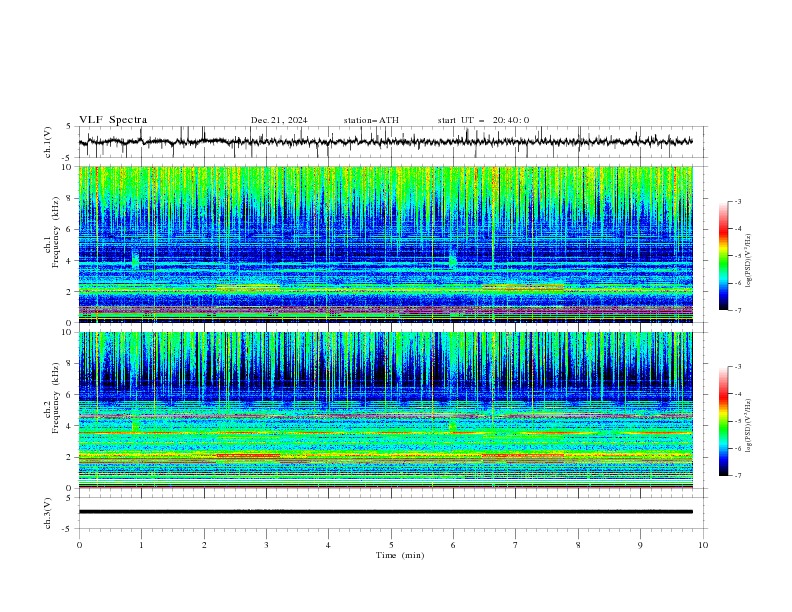Click the ch.2 spectrogram panel

(386, 410)
